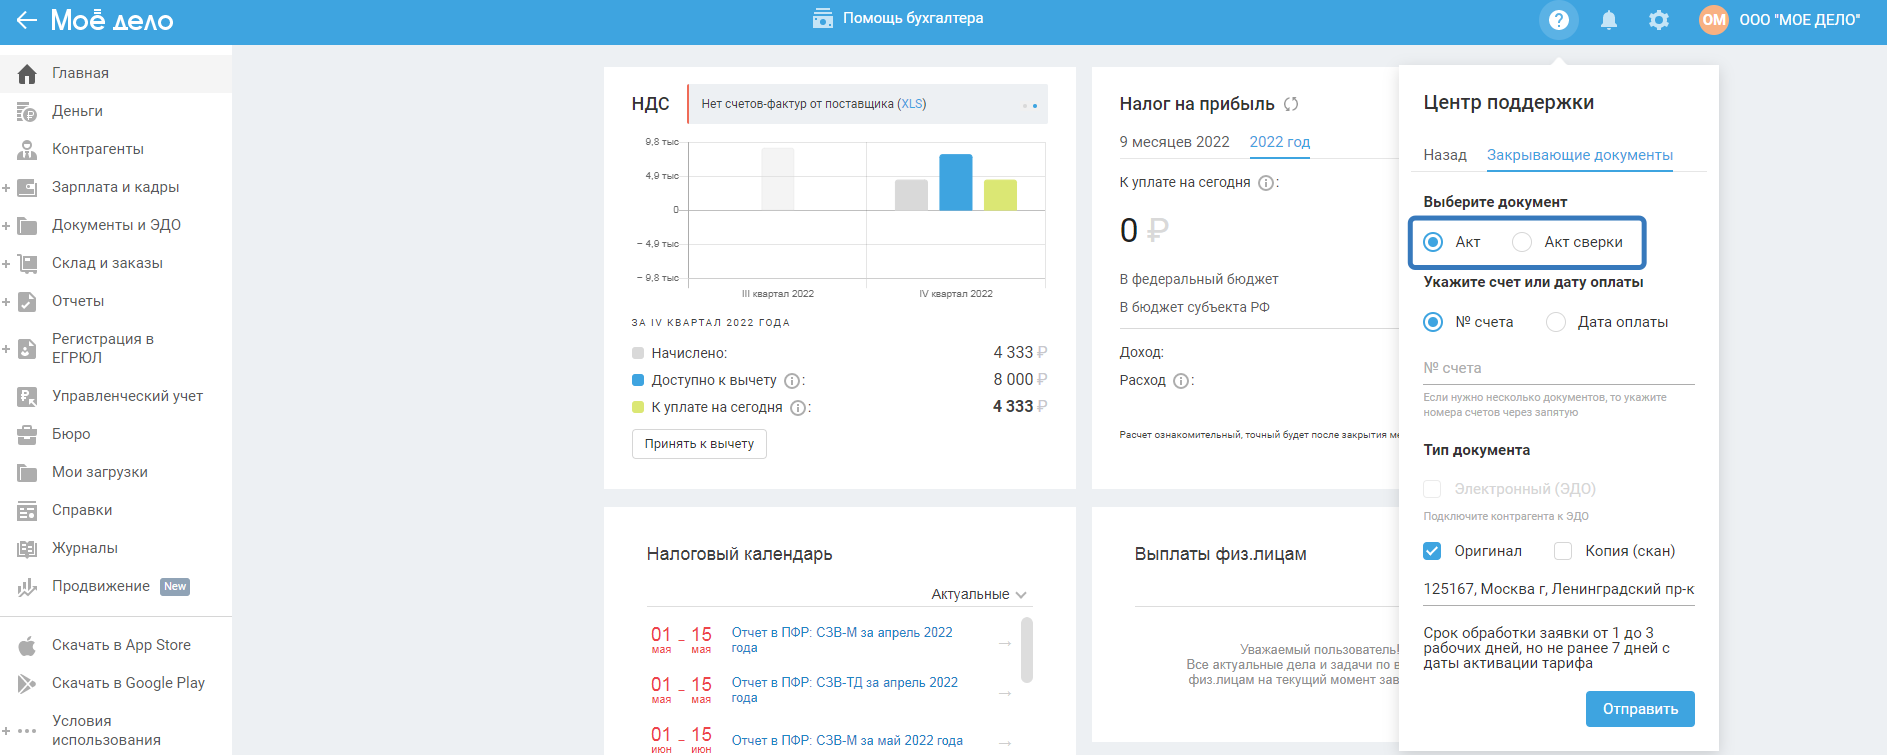Choose the Дата оплаты radio option
Screen dimensions: 1887x755
pos(1556,322)
